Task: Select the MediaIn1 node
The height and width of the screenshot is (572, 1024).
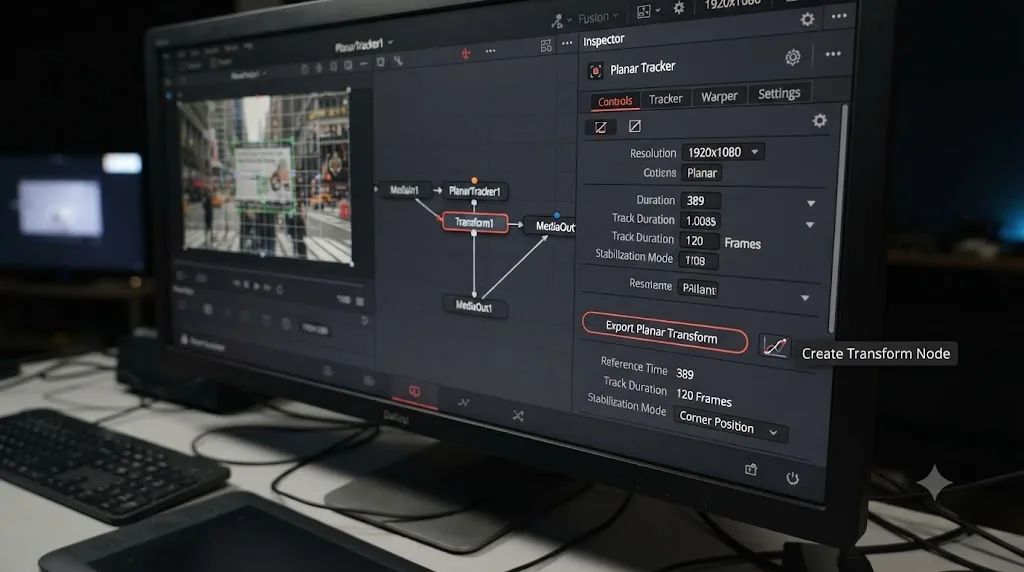Action: [404, 190]
